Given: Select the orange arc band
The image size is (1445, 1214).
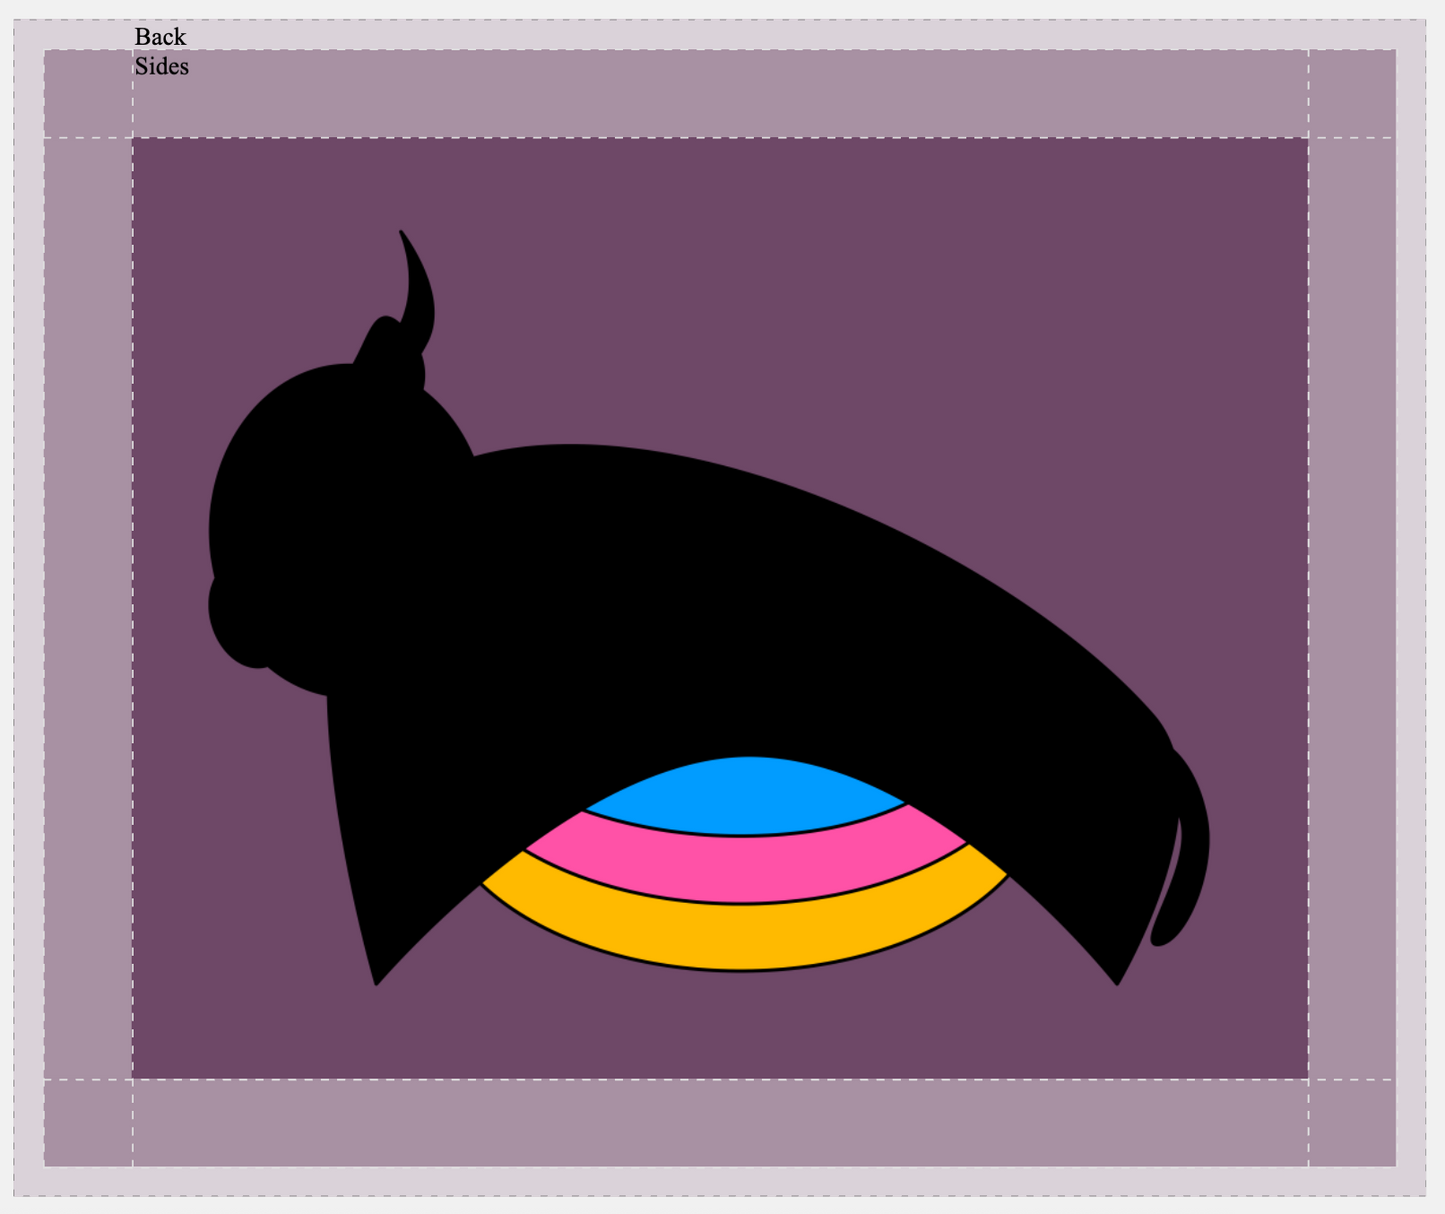Looking at the screenshot, I should pos(744,930).
